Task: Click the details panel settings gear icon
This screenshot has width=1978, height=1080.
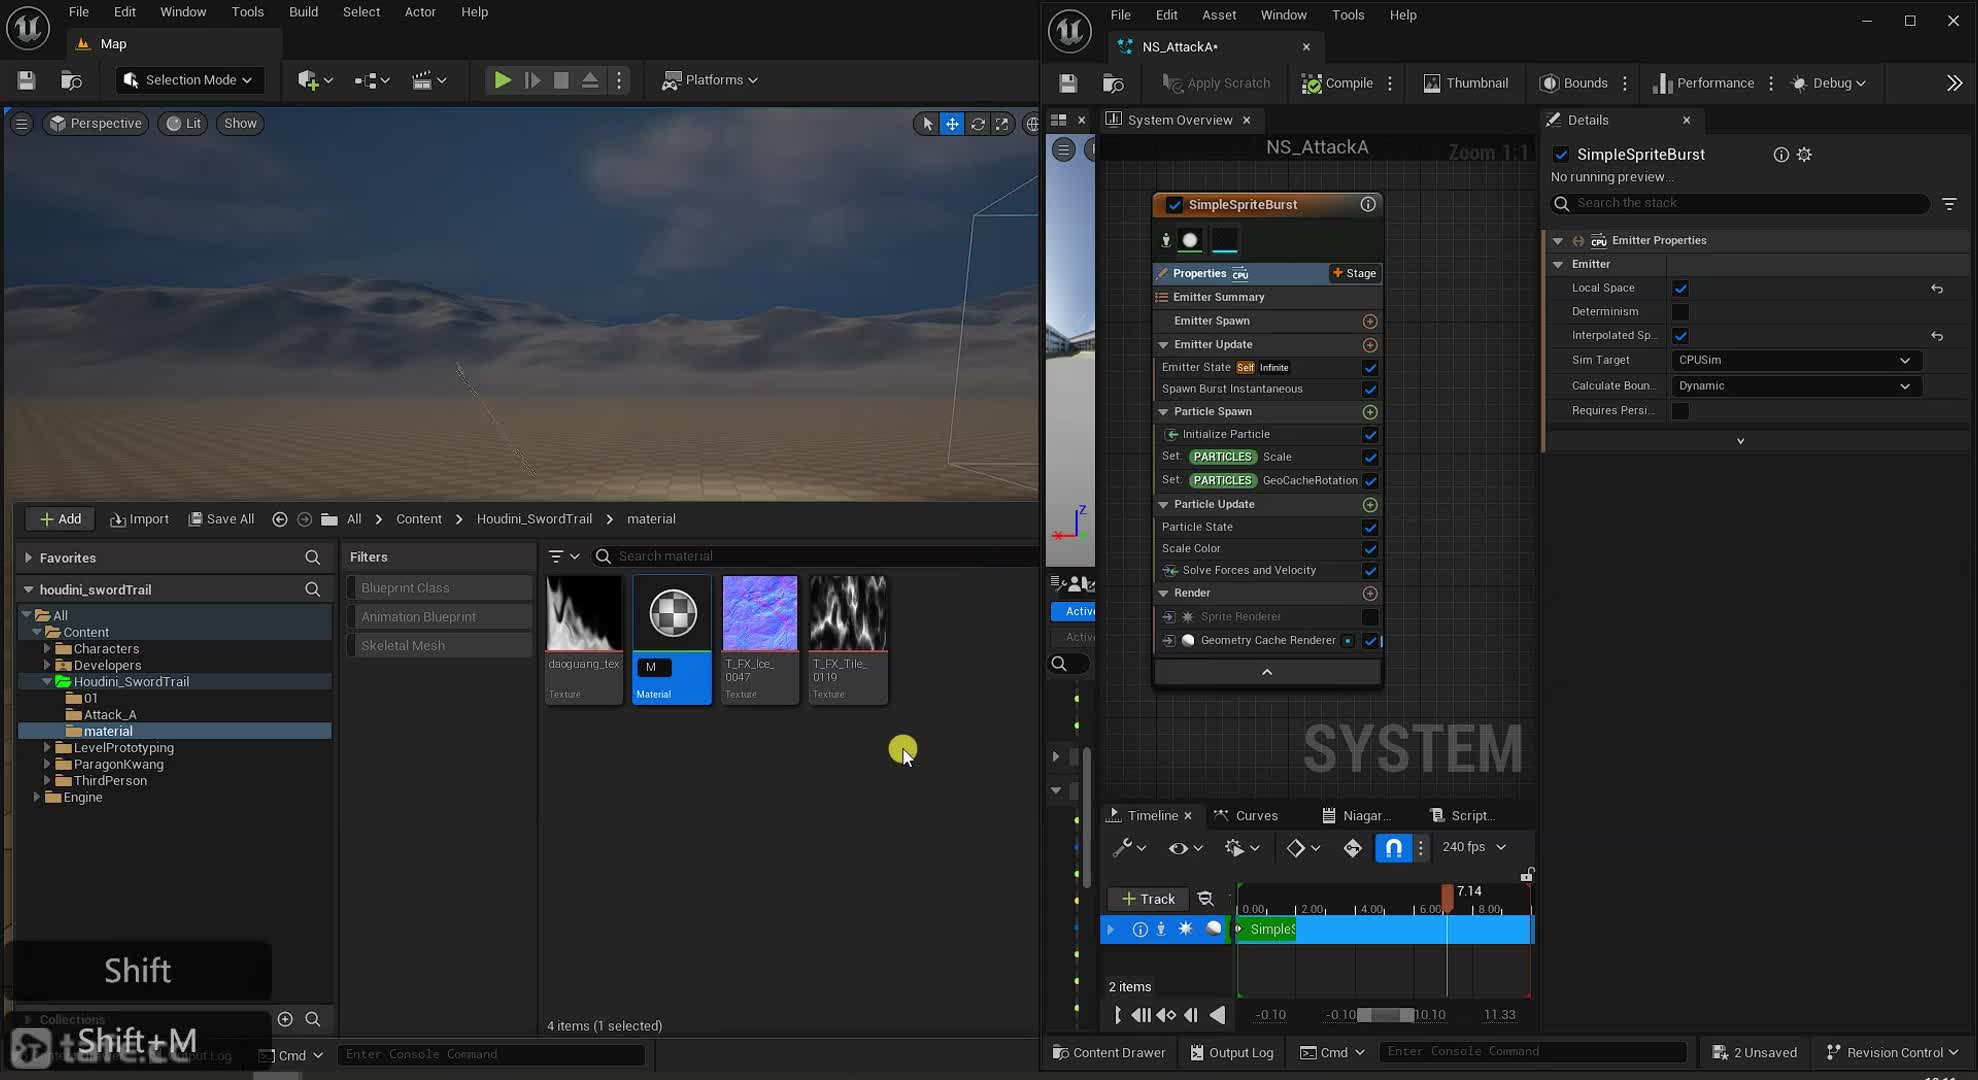Action: click(x=1804, y=154)
